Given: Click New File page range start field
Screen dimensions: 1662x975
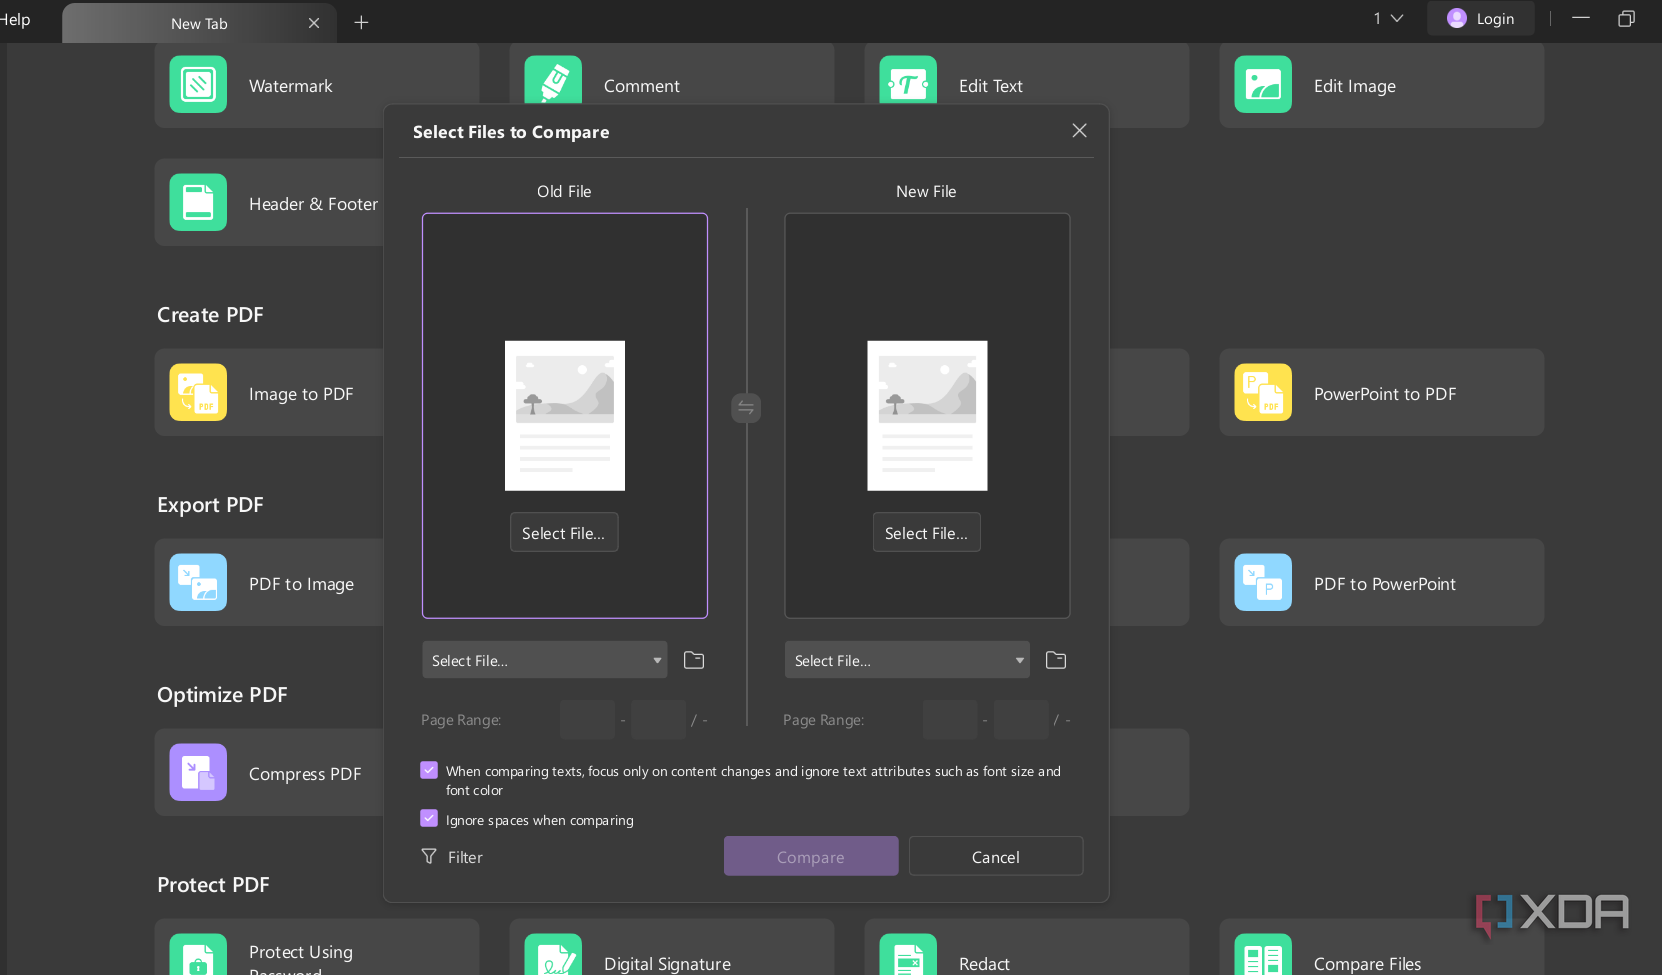Looking at the screenshot, I should pyautogui.click(x=950, y=720).
